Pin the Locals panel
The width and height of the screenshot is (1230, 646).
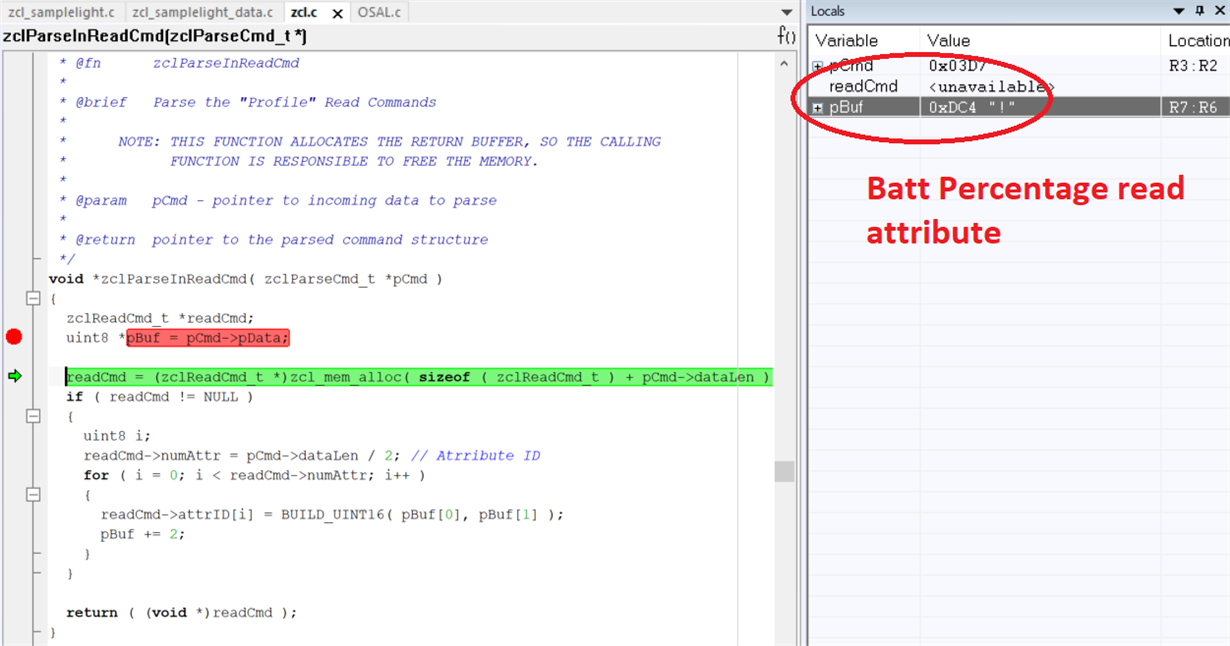(1200, 11)
